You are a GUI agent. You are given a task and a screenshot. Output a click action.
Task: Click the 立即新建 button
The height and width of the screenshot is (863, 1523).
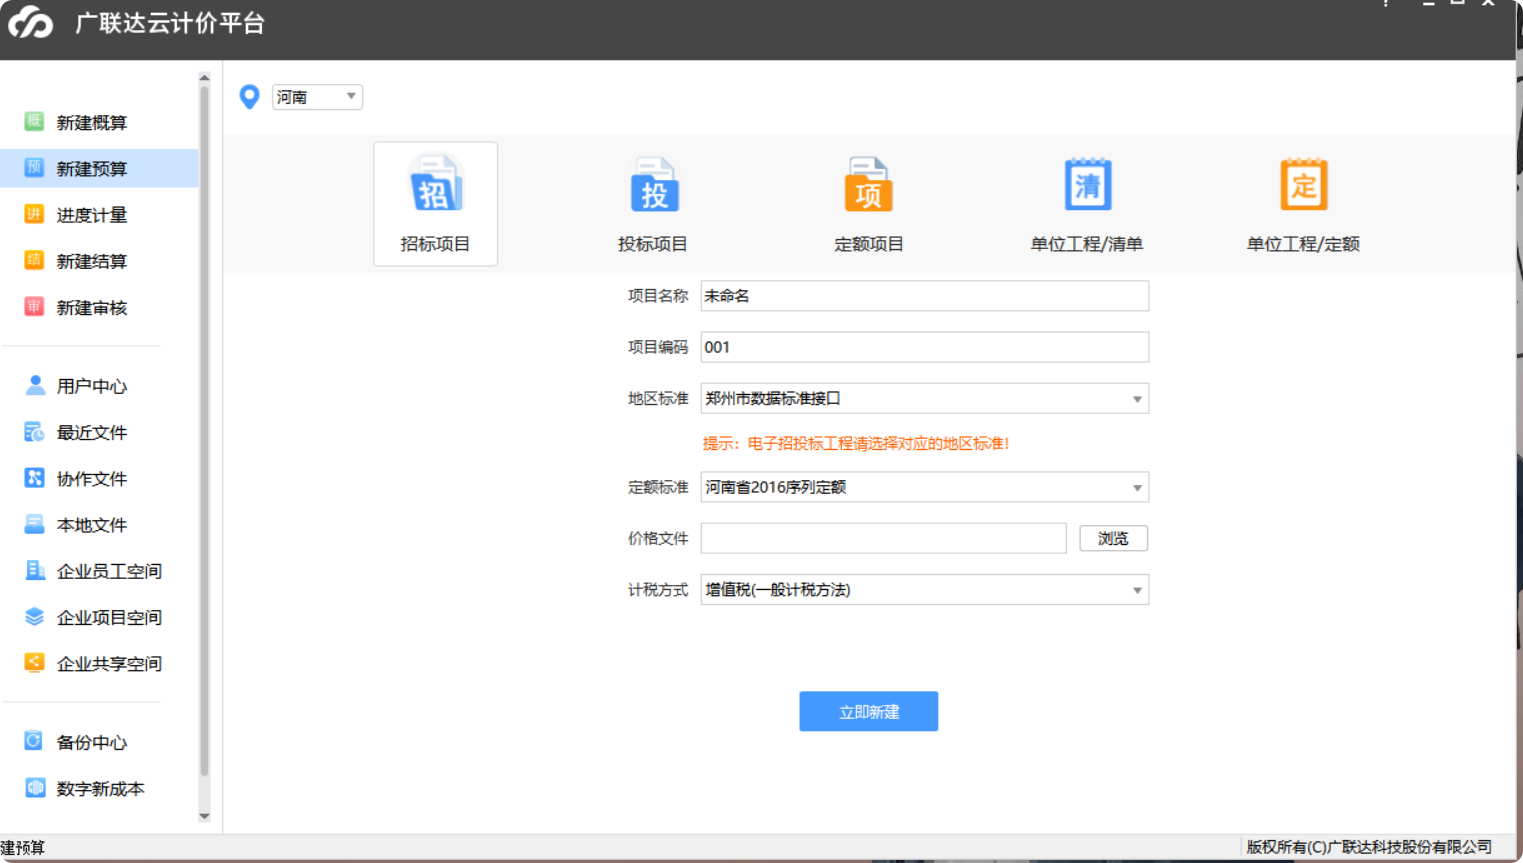[x=868, y=711]
